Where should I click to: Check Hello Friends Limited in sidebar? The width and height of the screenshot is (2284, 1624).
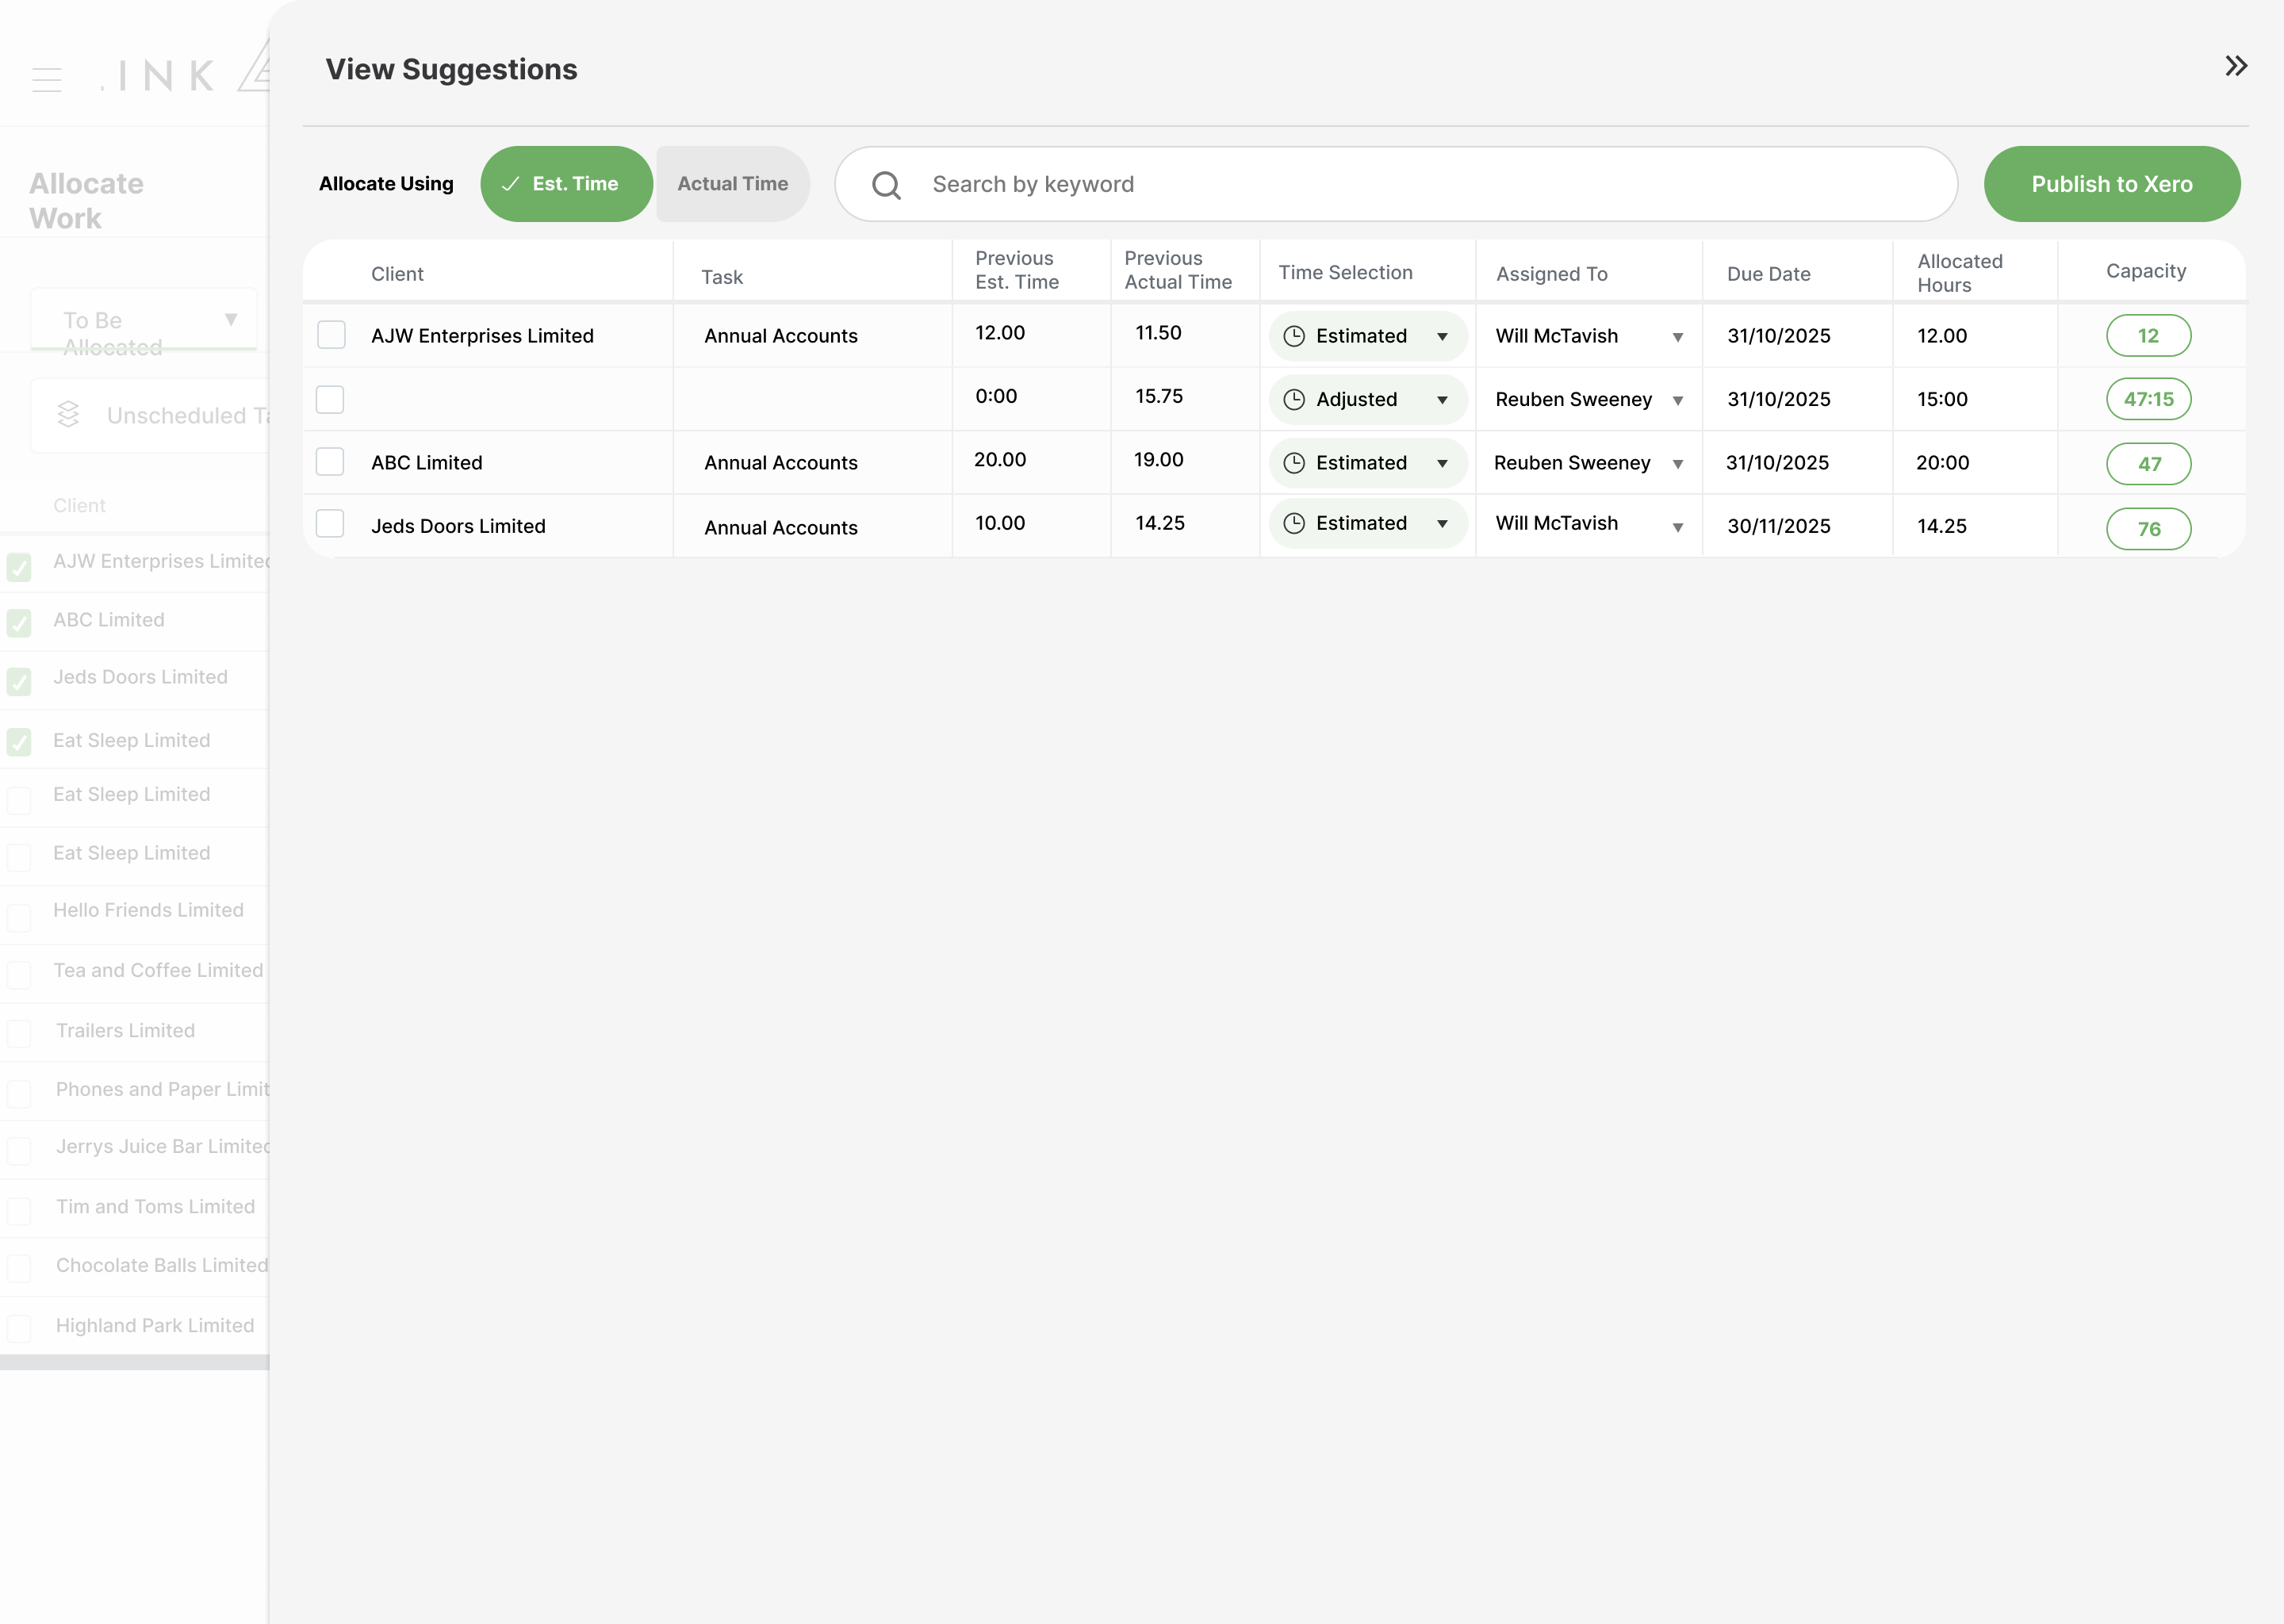pos(19,917)
